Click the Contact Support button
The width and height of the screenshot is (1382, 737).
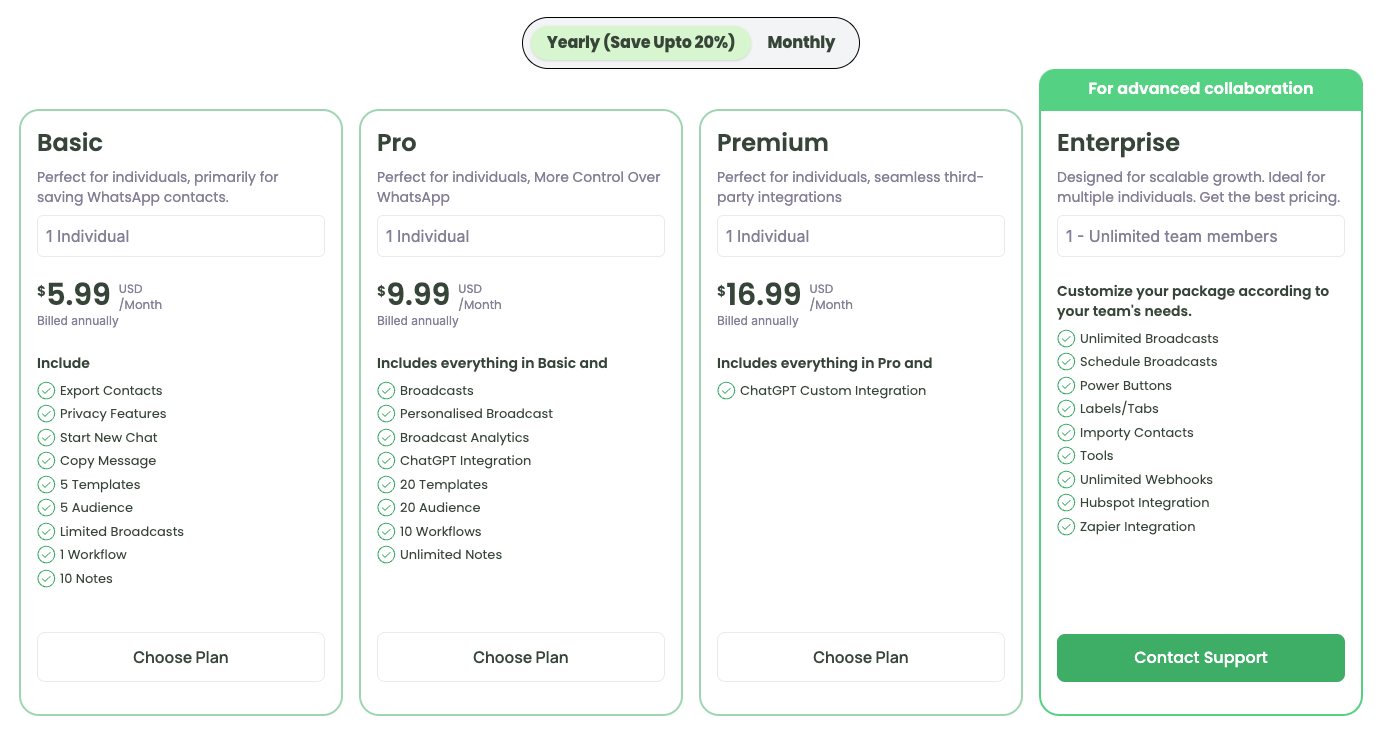(x=1201, y=657)
